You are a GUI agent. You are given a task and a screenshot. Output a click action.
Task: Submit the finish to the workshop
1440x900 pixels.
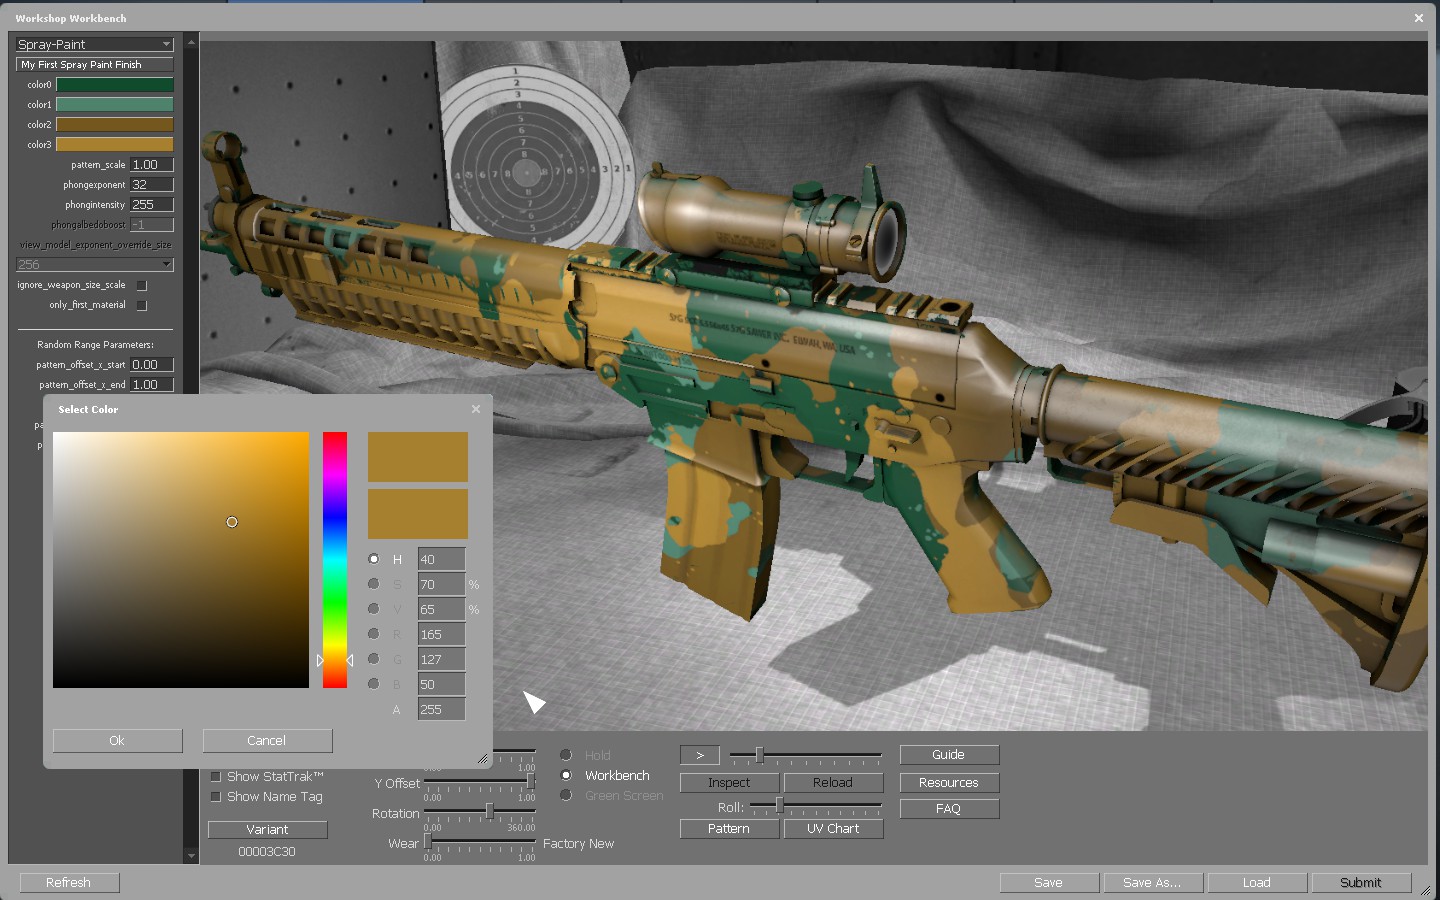pos(1362,883)
